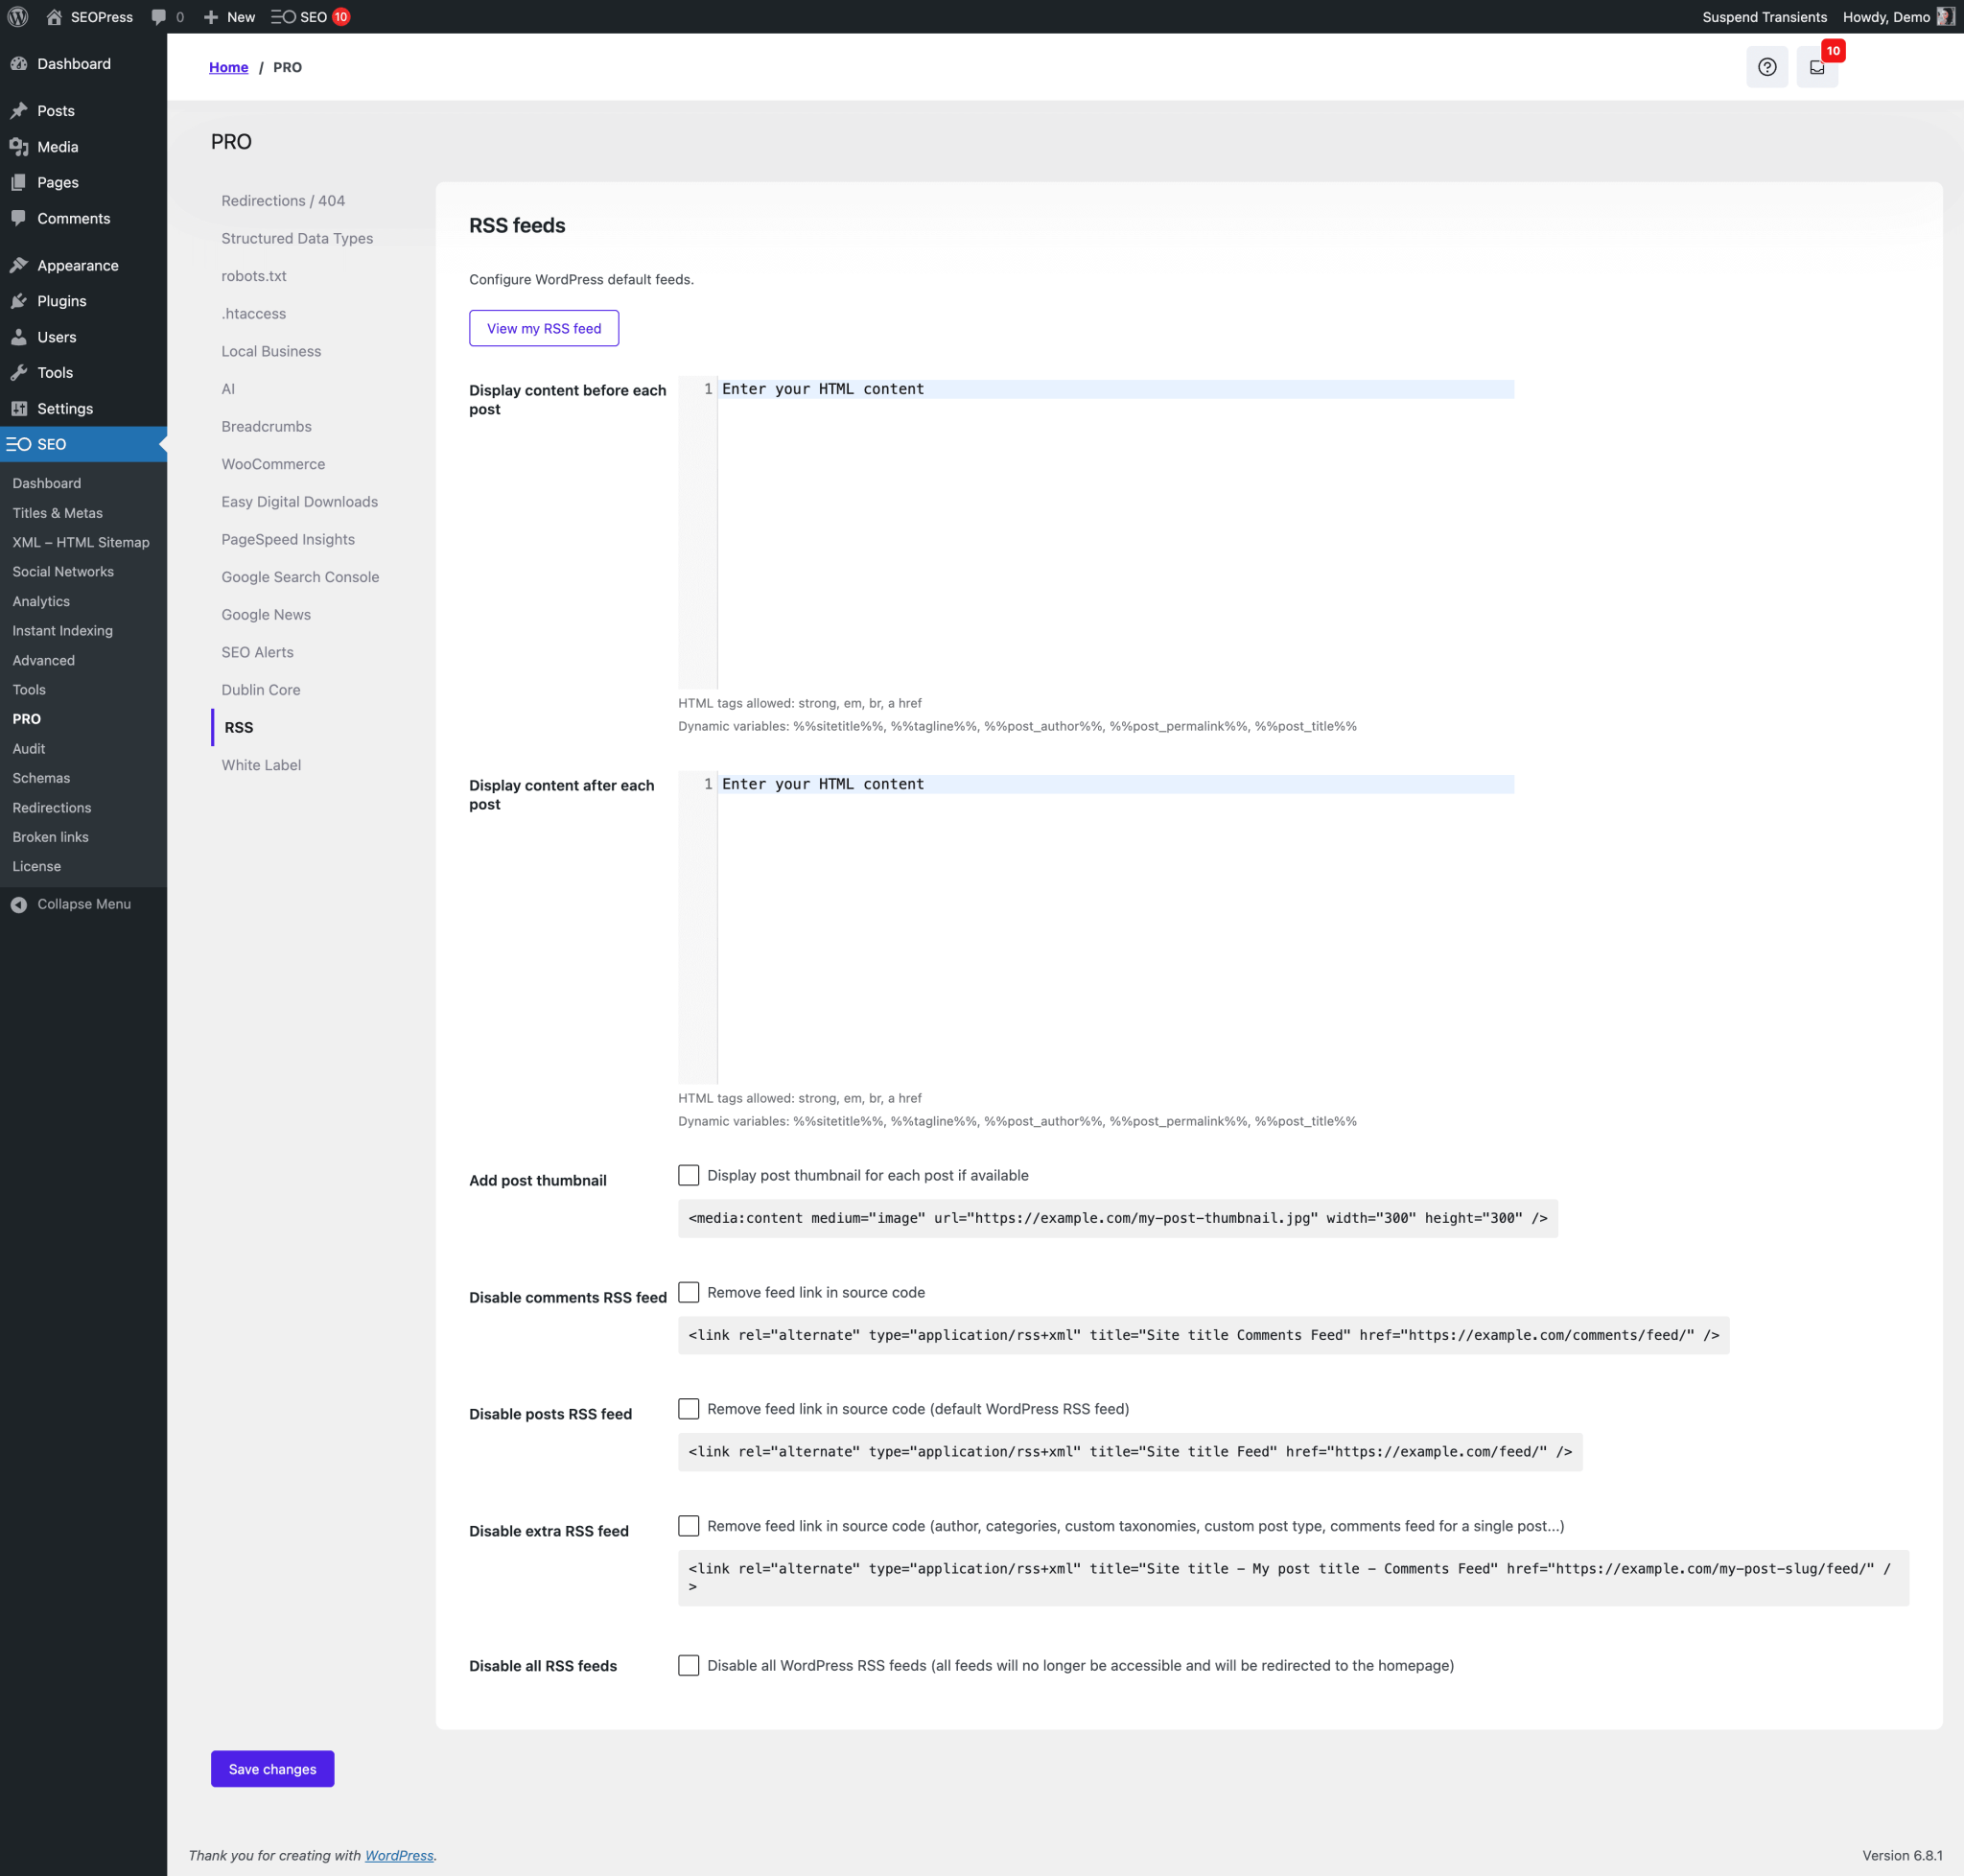The image size is (1964, 1876).
Task: Click the Settings sliders icon
Action: tap(19, 409)
